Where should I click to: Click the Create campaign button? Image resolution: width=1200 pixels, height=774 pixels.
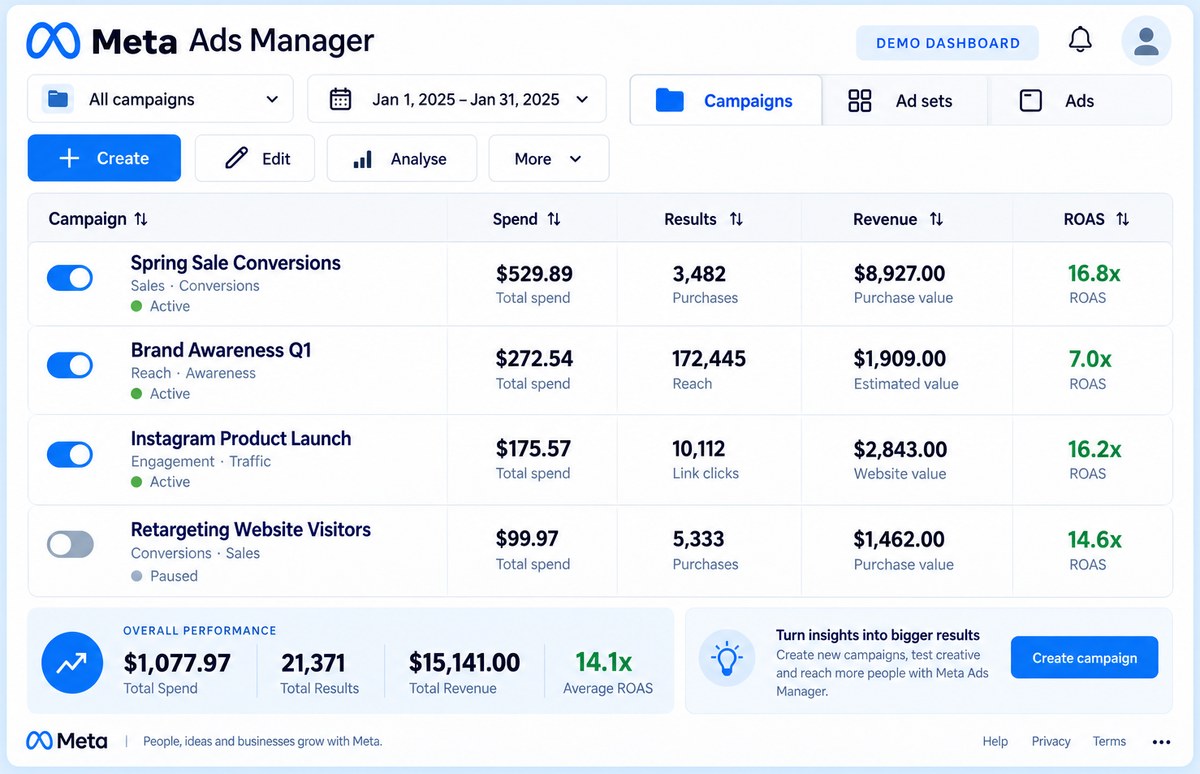point(1085,658)
